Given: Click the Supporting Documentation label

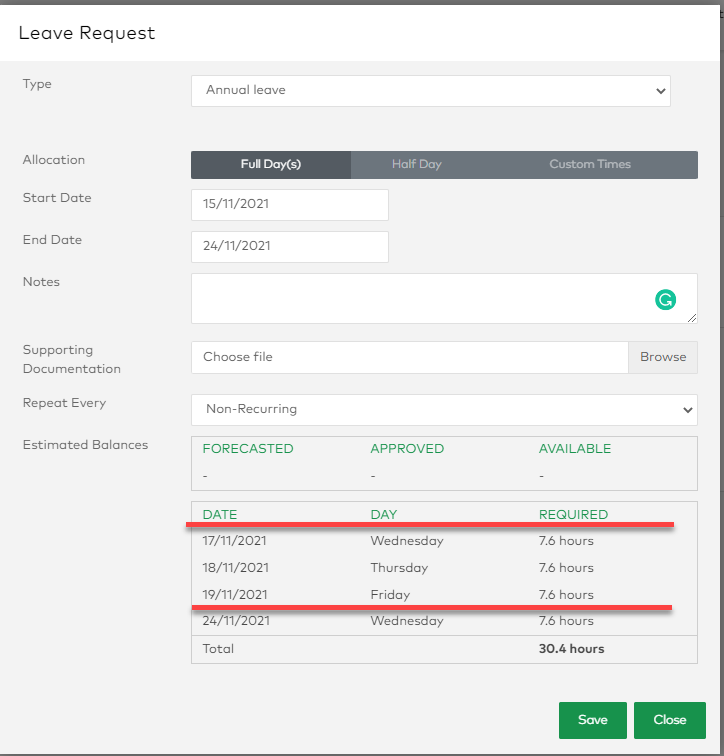Looking at the screenshot, I should tap(72, 359).
